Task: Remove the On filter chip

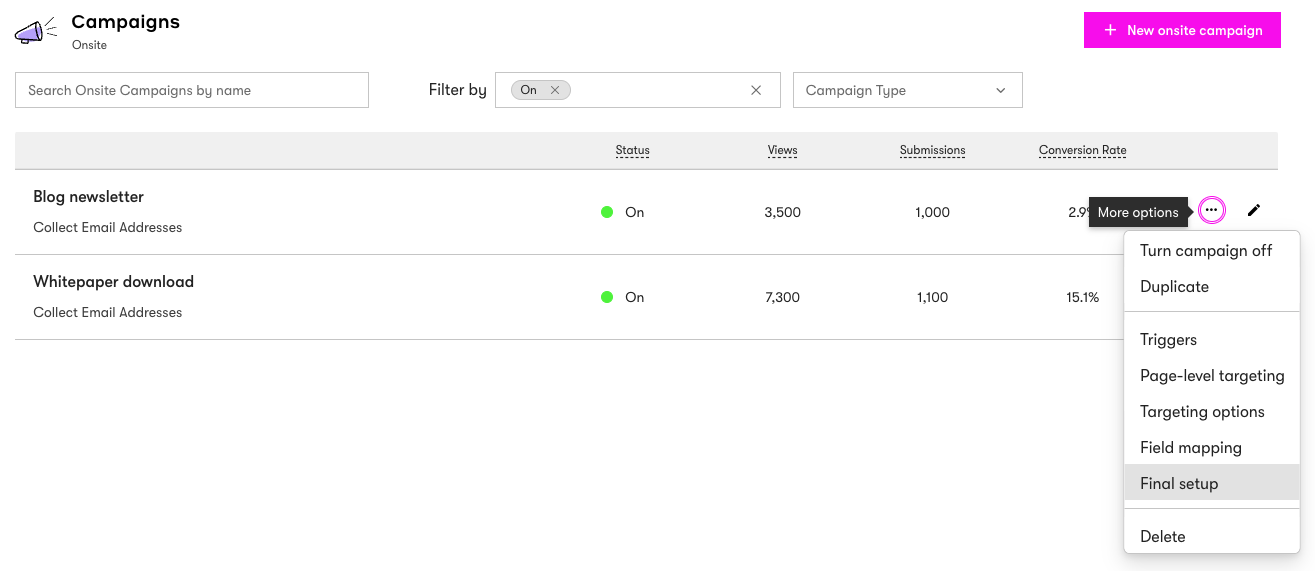Action: pos(555,90)
